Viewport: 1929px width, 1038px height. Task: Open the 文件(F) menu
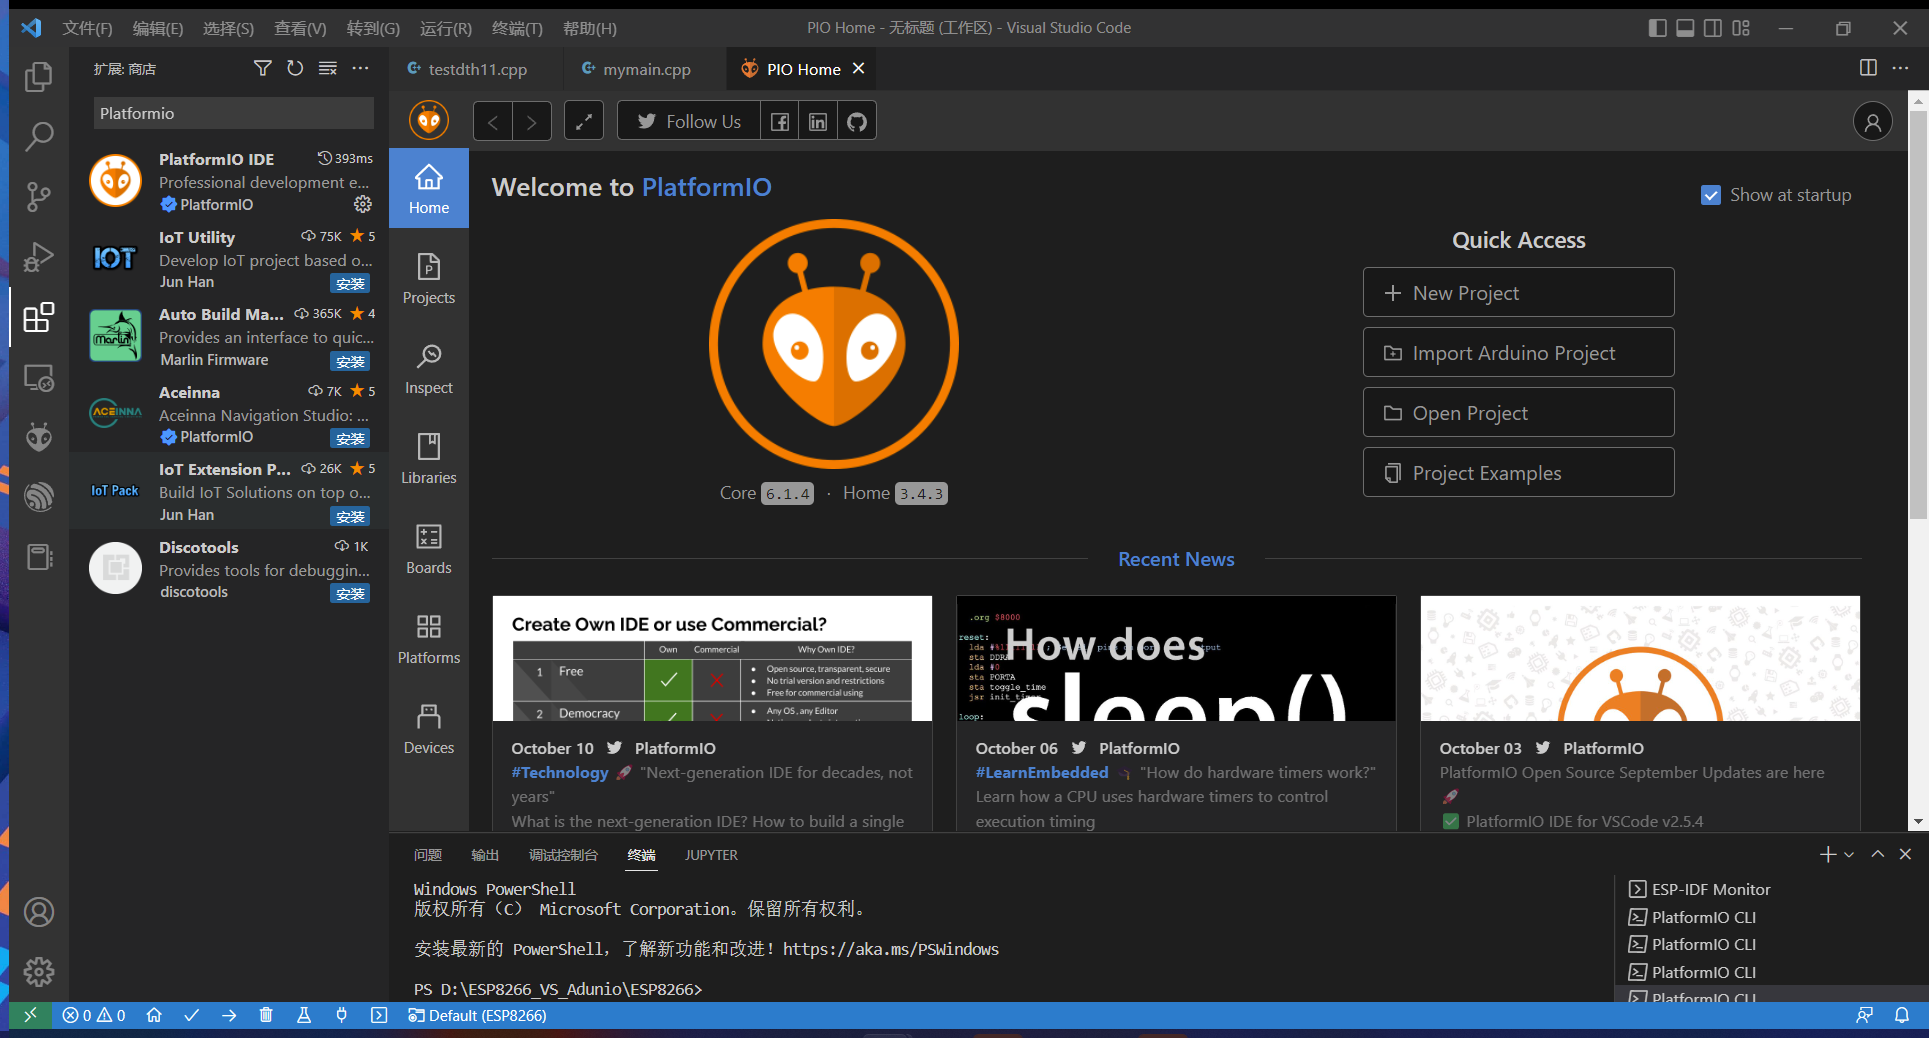[87, 28]
